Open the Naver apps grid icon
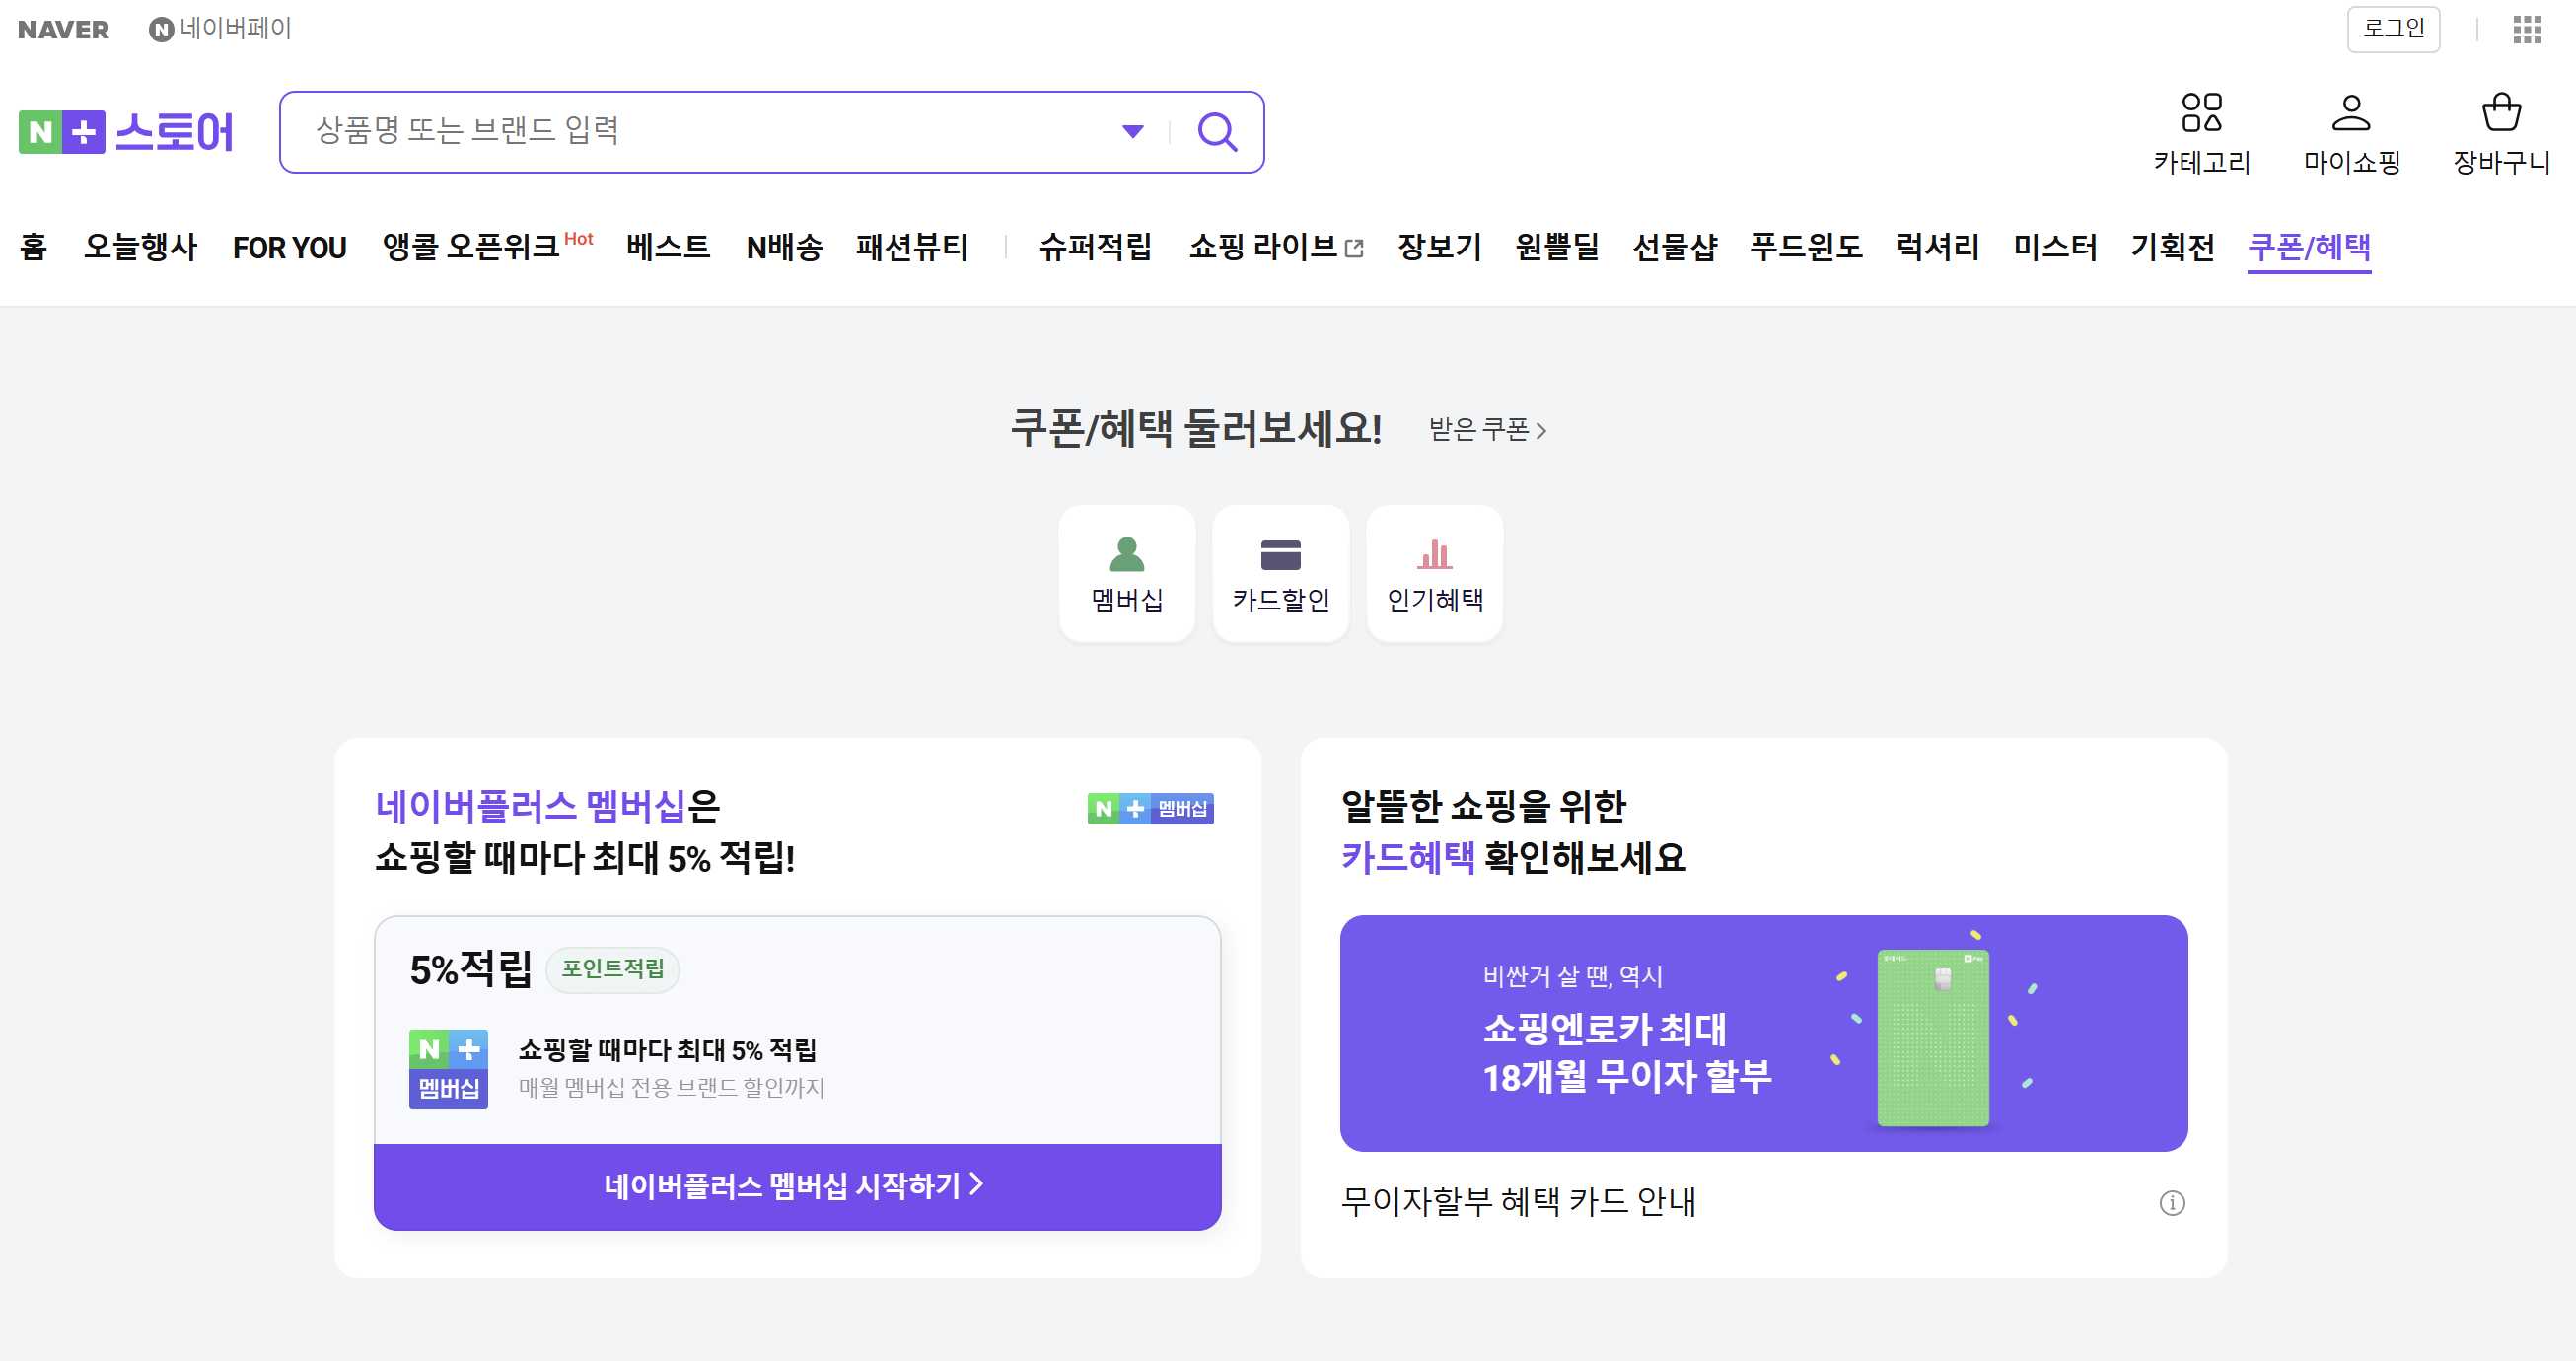The image size is (2576, 1361). coord(2526,29)
